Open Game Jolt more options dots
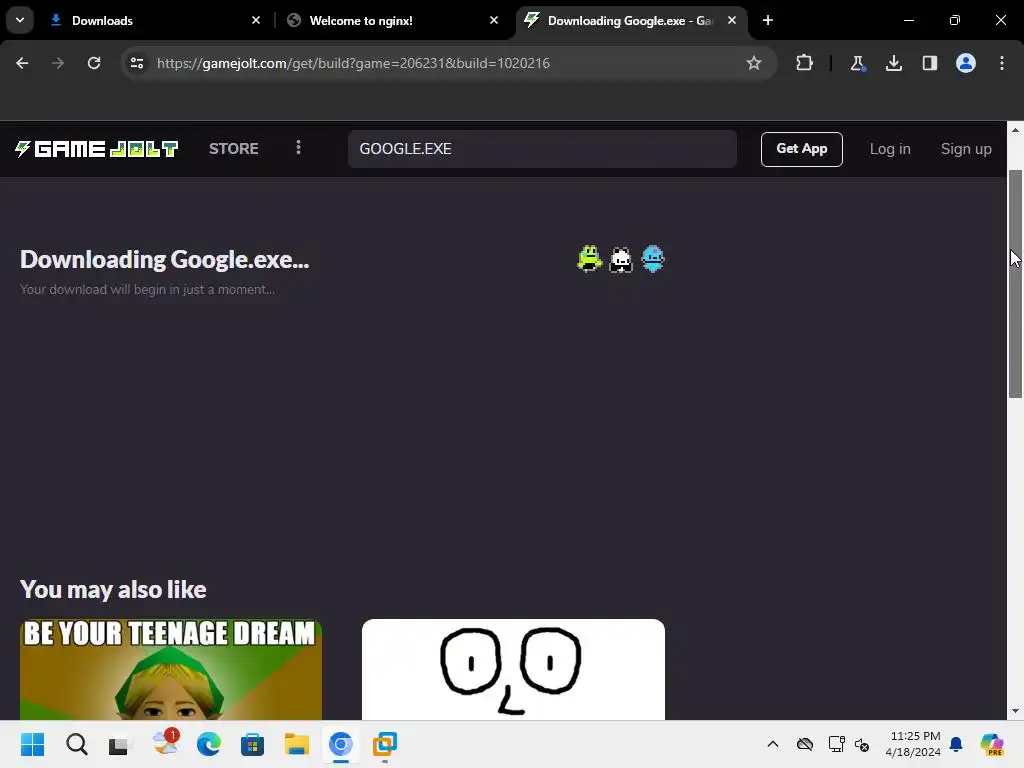1024x768 pixels. [x=298, y=148]
